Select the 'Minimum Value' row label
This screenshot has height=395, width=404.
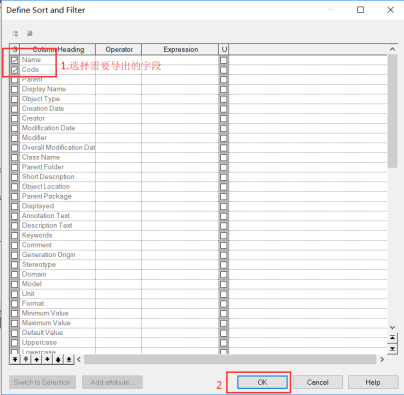(x=45, y=313)
